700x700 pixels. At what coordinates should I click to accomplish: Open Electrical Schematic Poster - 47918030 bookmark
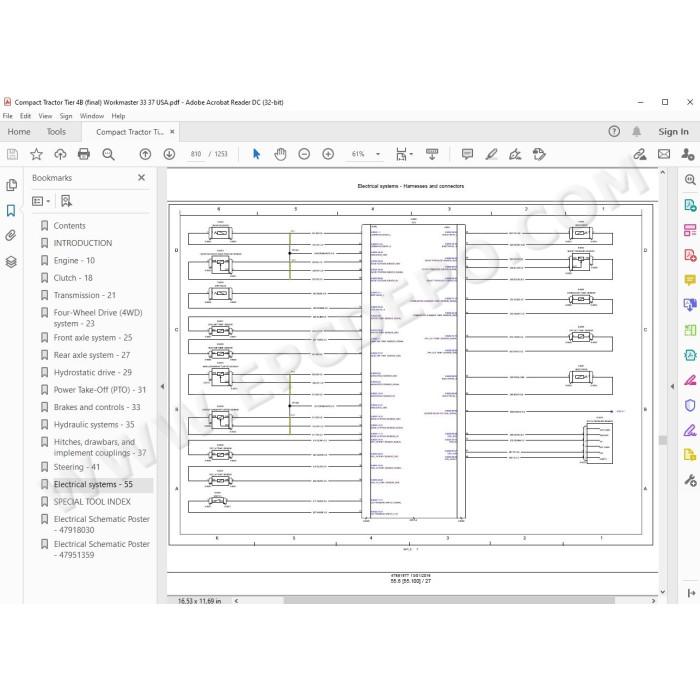pyautogui.click(x=101, y=525)
